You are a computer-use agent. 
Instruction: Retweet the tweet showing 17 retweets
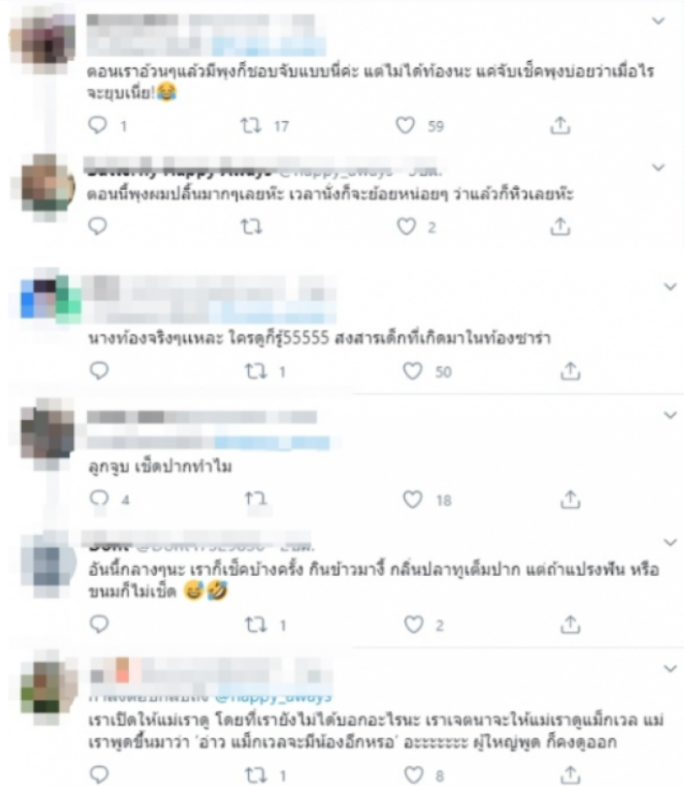pos(251,125)
